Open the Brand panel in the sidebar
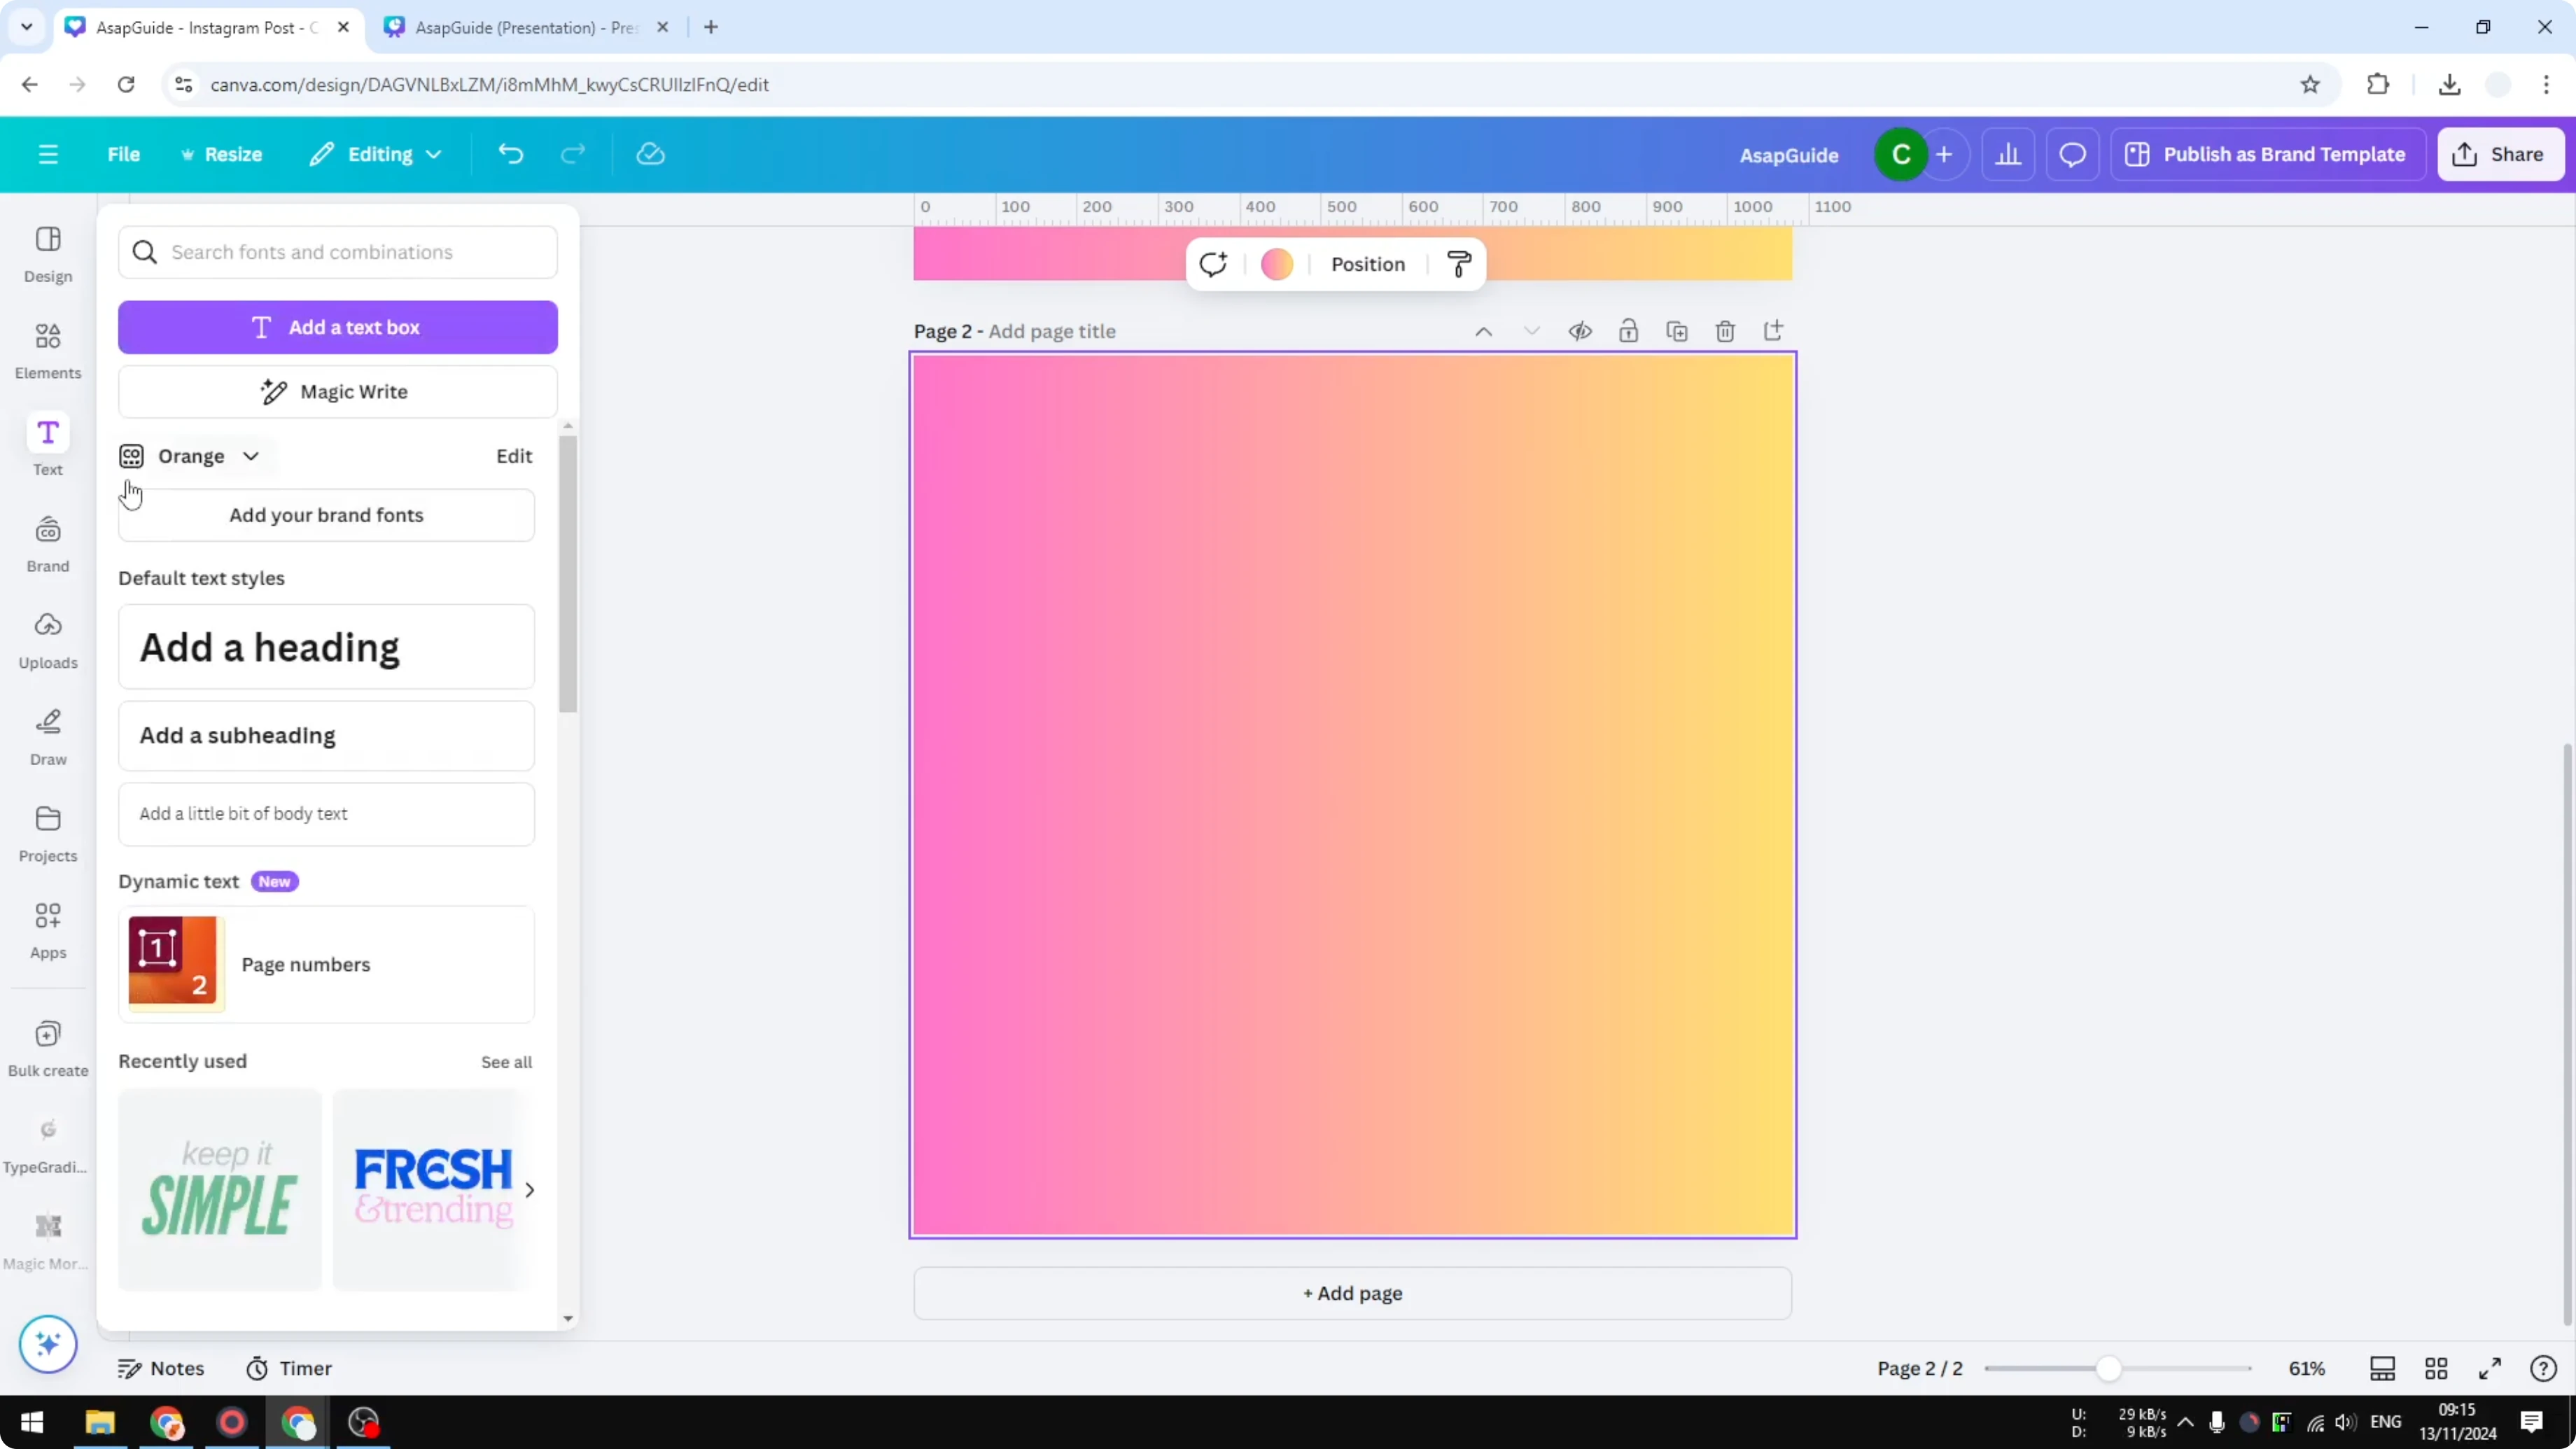Image resolution: width=2576 pixels, height=1449 pixels. pos(47,540)
